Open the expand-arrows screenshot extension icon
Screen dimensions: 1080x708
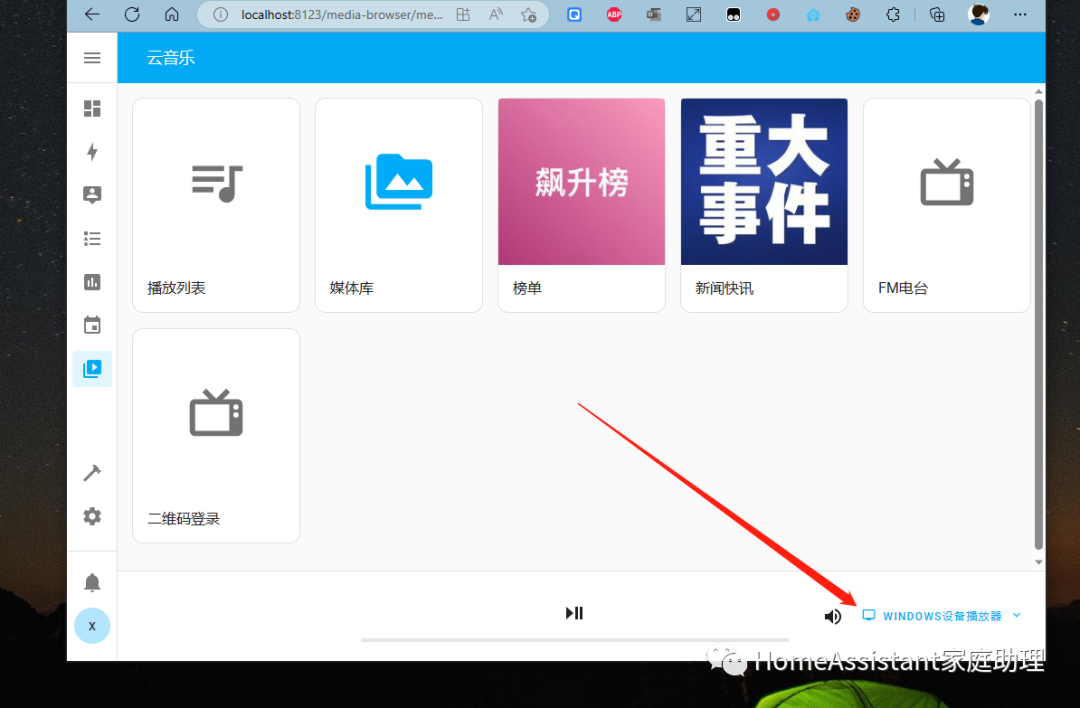coord(694,14)
